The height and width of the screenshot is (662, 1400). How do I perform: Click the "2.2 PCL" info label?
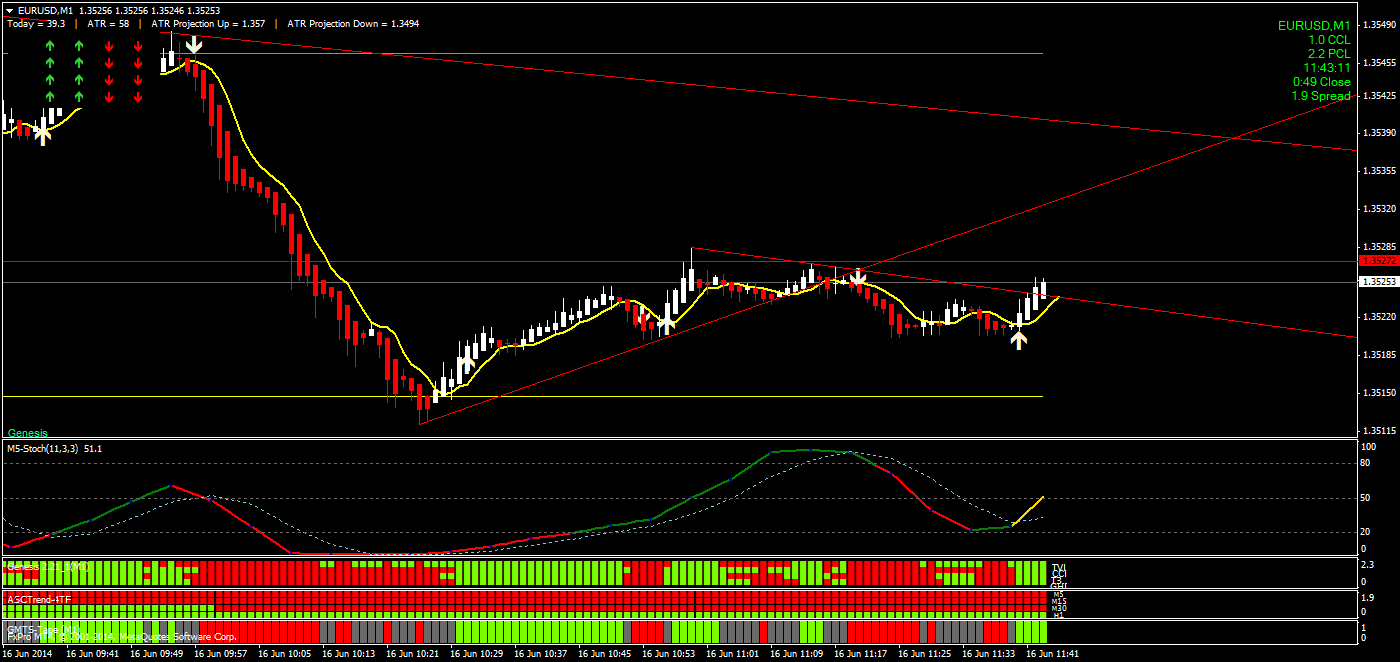coord(1329,53)
